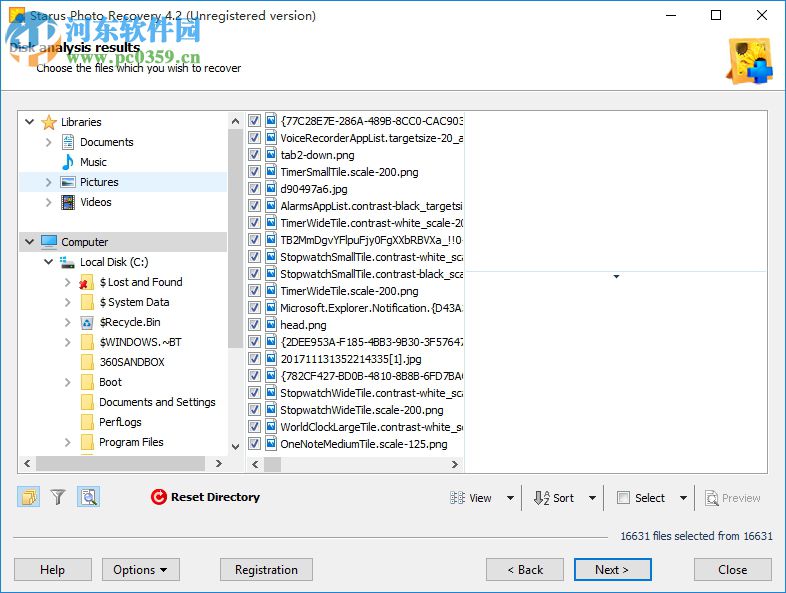Open the Select dropdown arrow
This screenshot has width=786, height=593.
[x=683, y=498]
